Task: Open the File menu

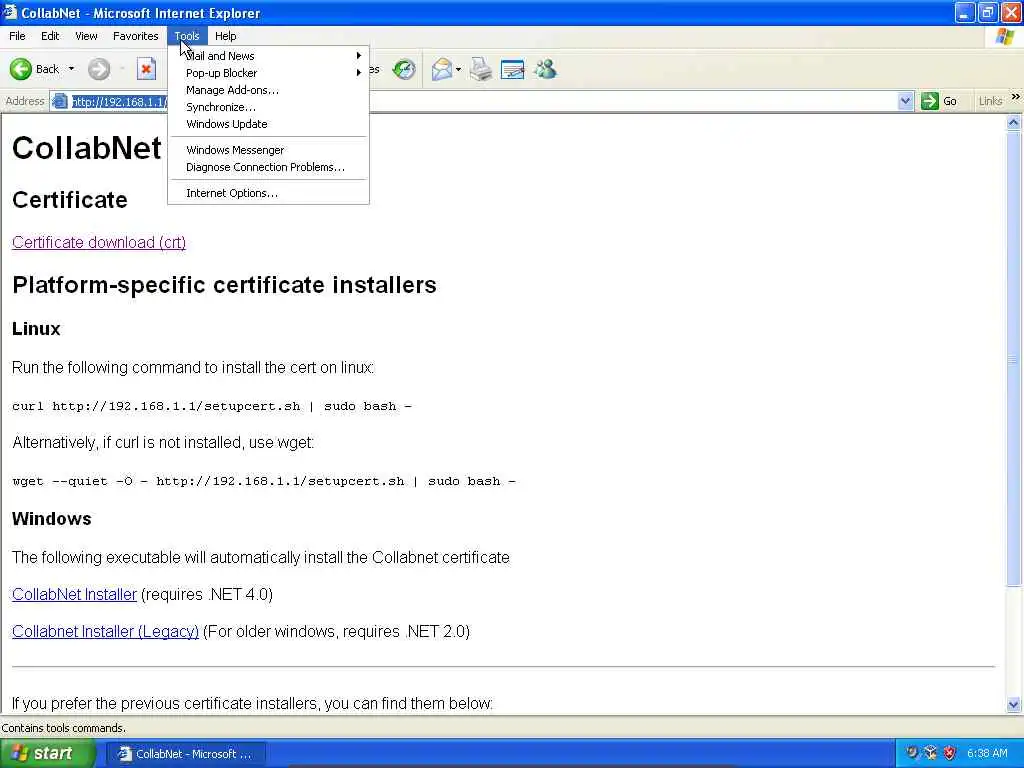Action: coord(18,36)
